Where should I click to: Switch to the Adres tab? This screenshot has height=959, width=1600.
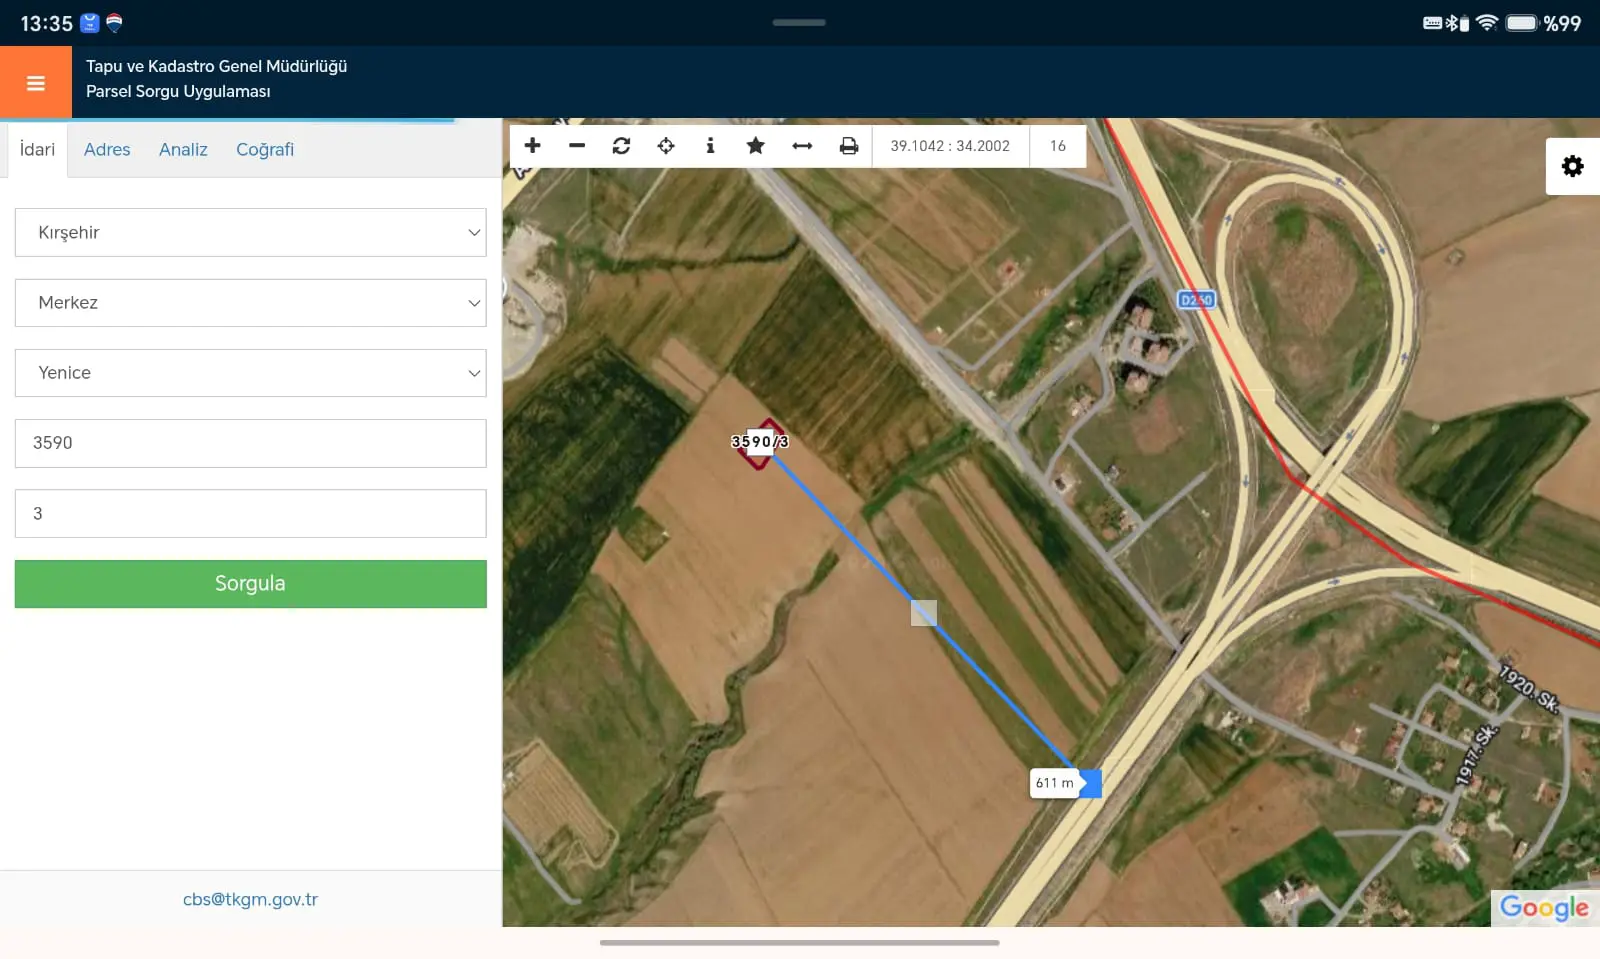107,149
